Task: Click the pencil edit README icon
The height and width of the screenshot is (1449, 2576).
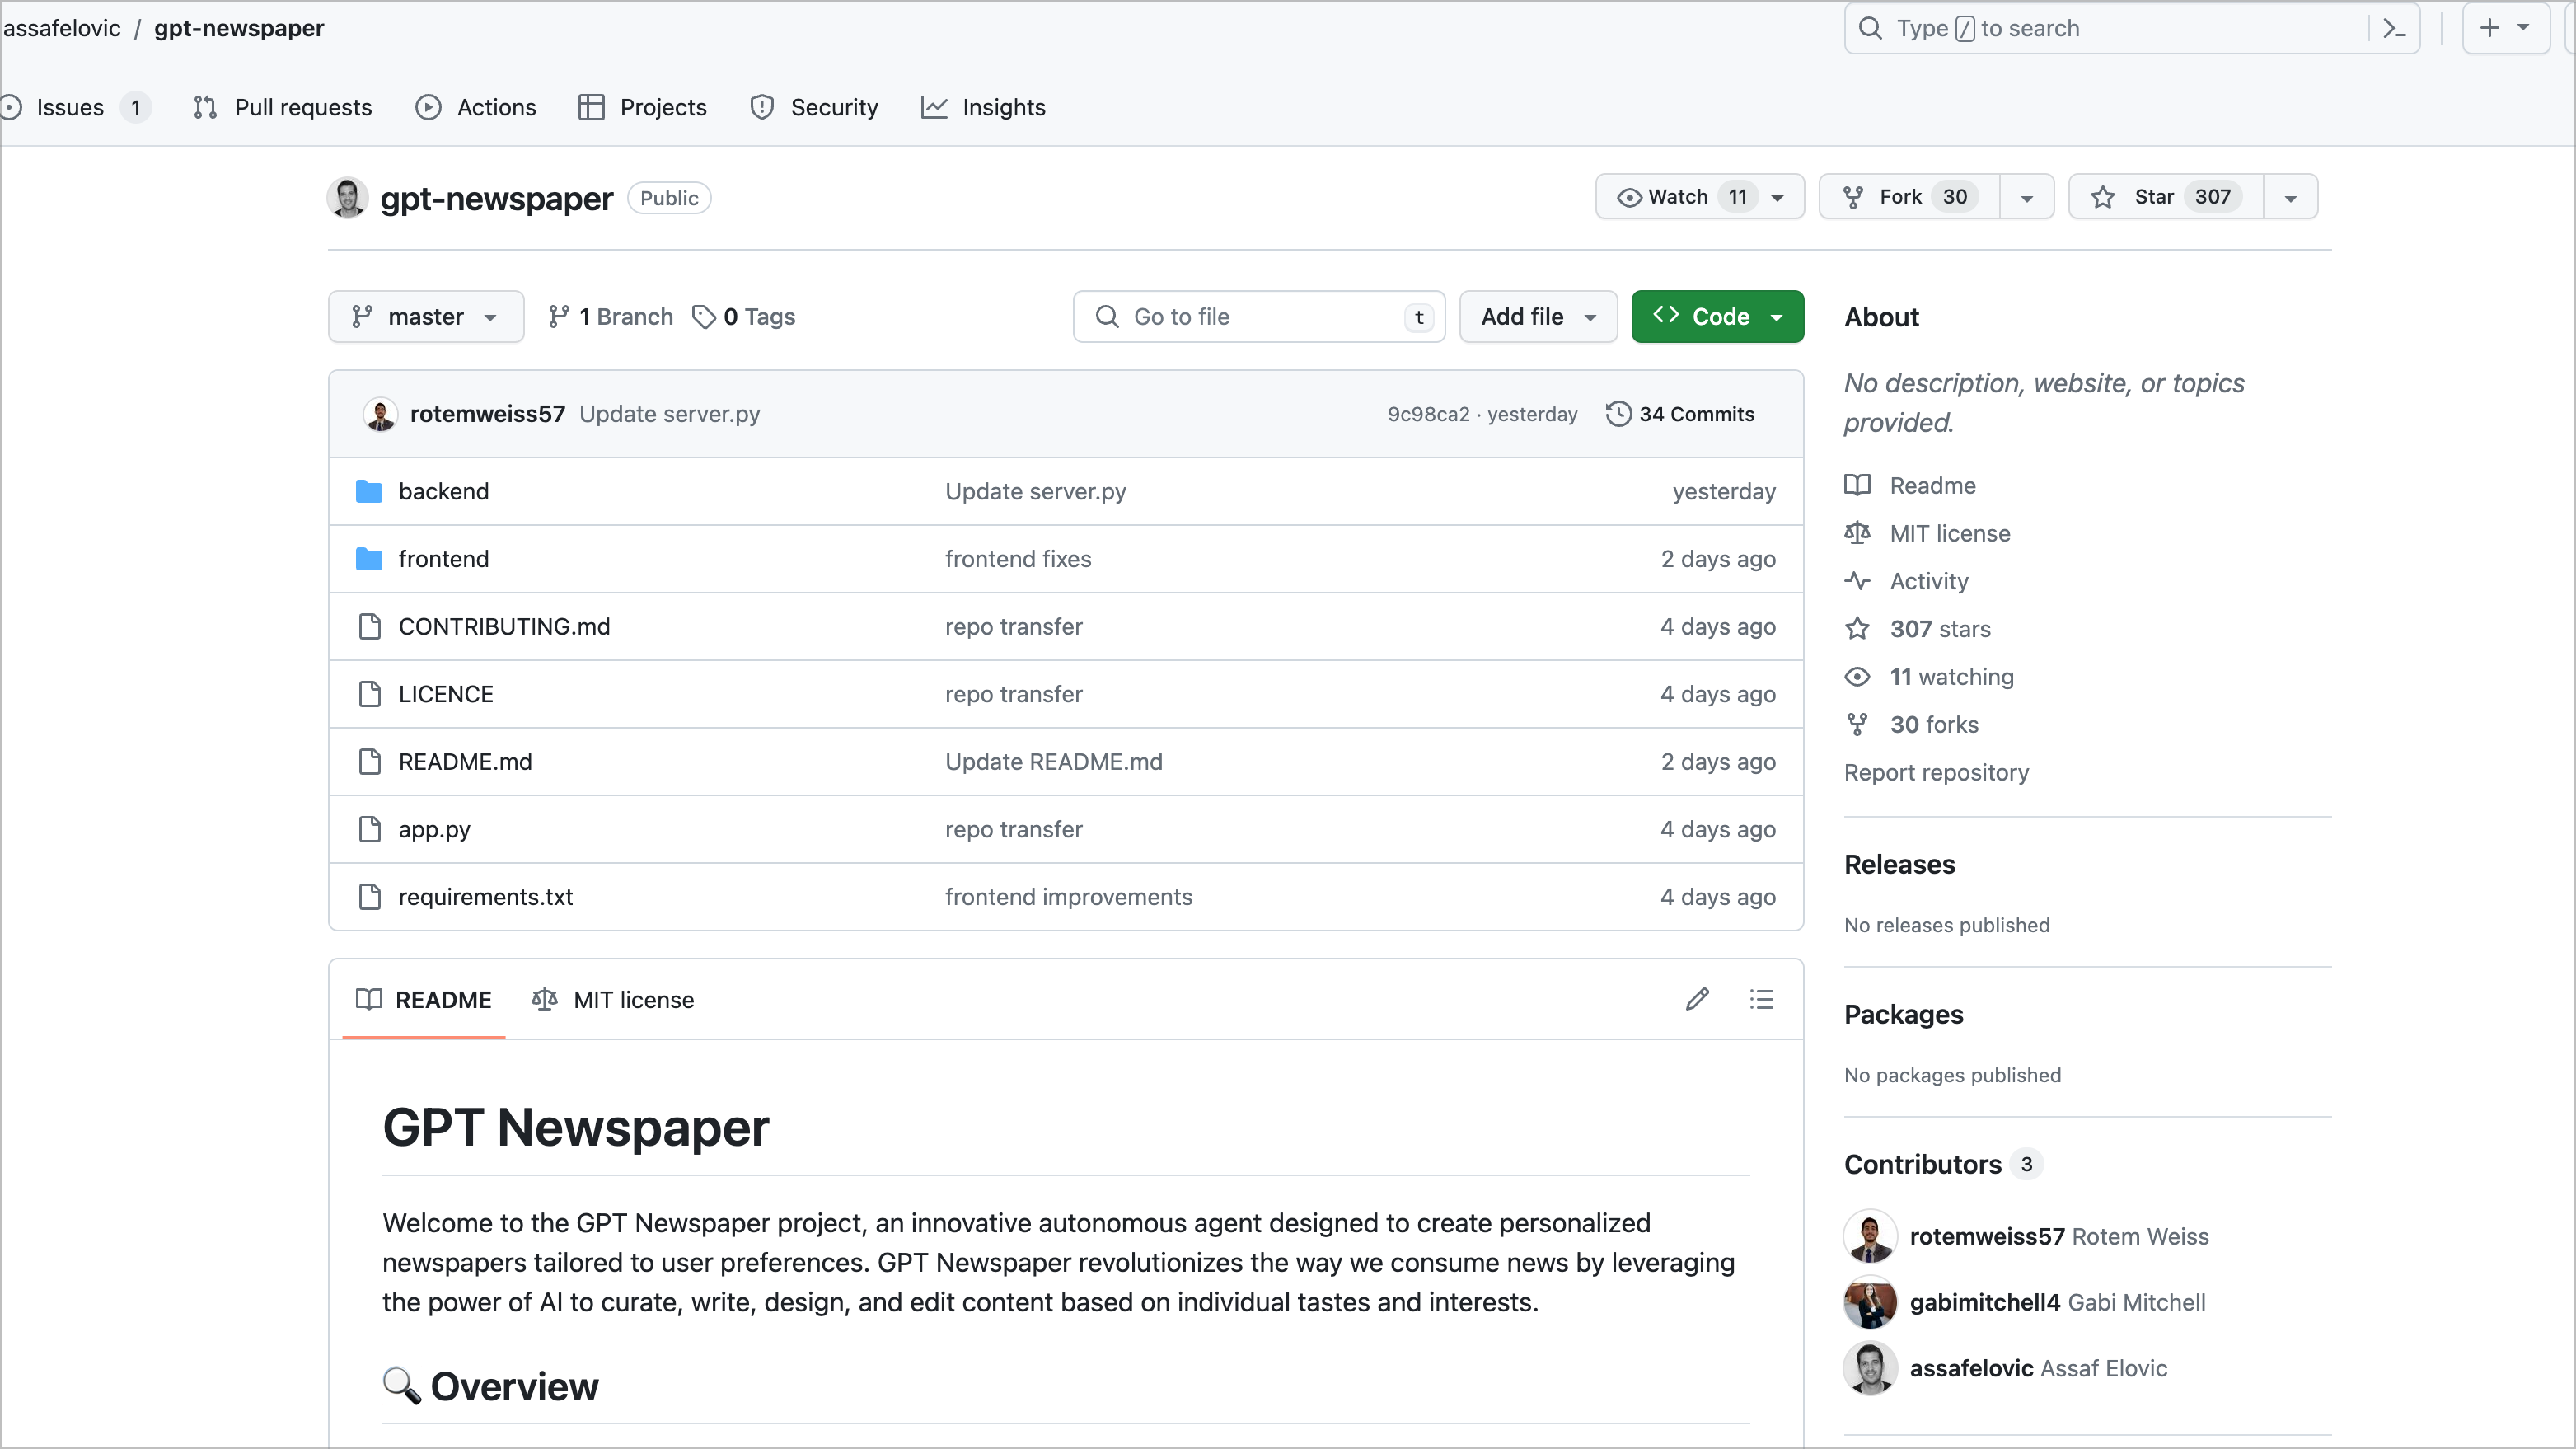Action: point(1697,999)
